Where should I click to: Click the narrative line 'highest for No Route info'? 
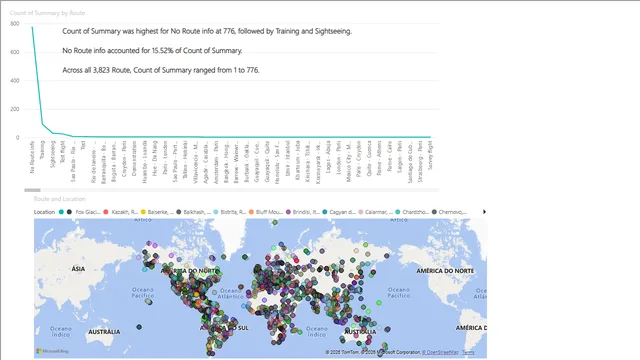(x=207, y=31)
